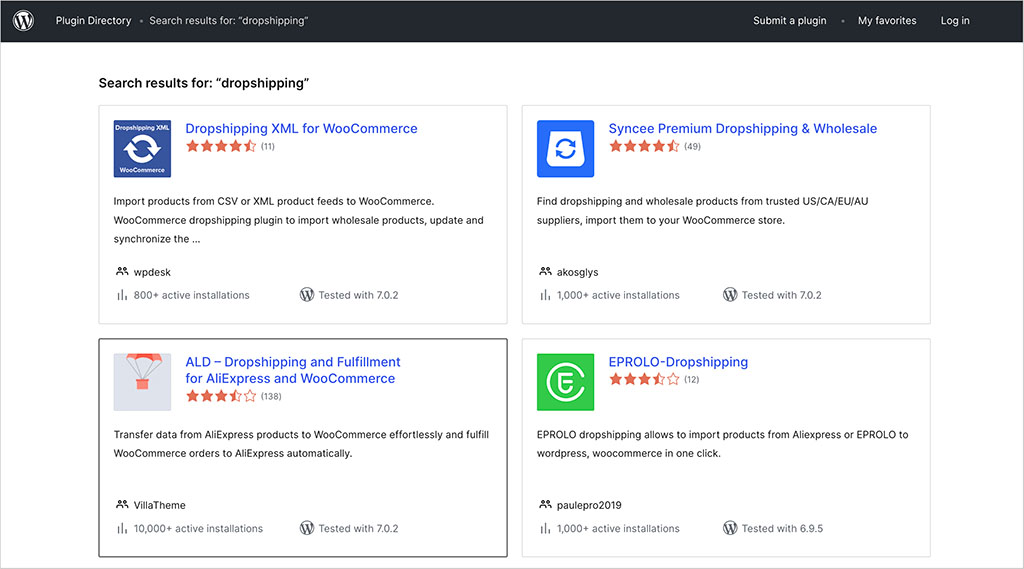The width and height of the screenshot is (1024, 569).
Task: Click the paulepro2019 author name
Action: pos(589,505)
